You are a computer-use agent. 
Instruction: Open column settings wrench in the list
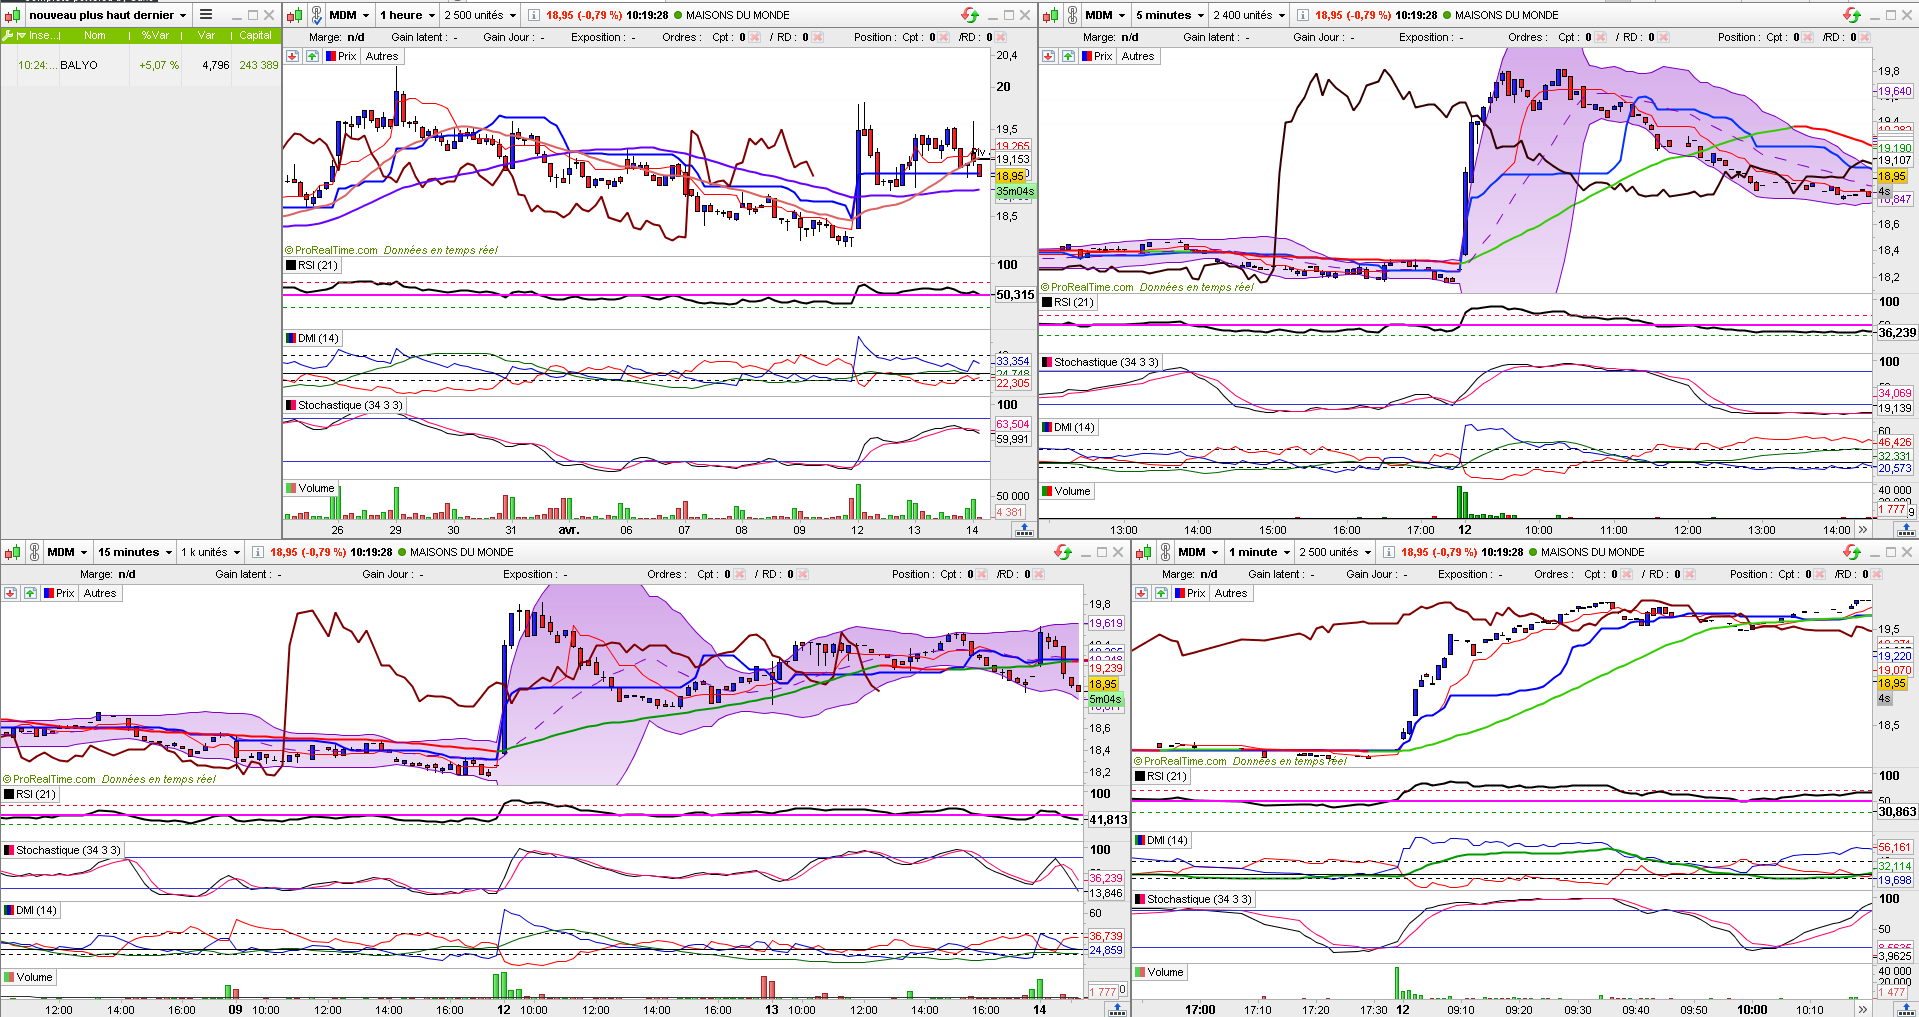[x=8, y=36]
